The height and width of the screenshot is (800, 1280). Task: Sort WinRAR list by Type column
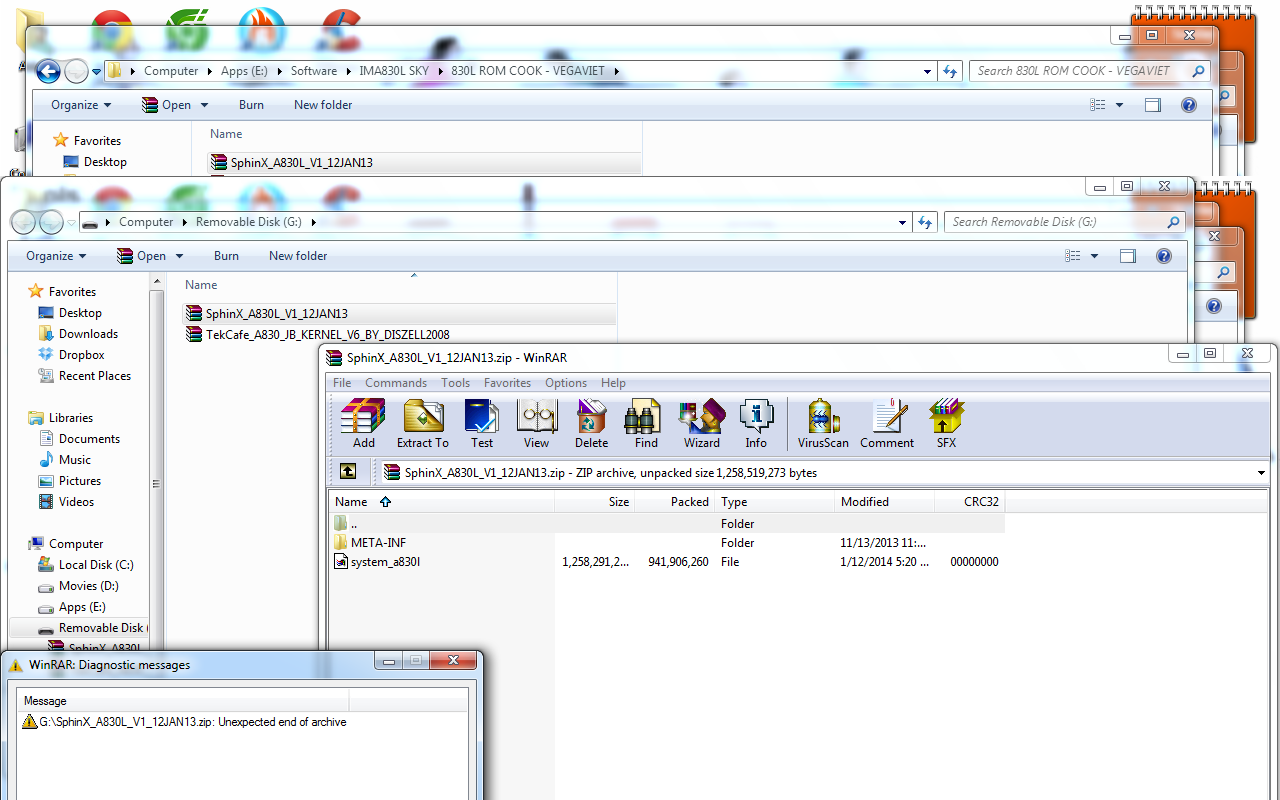tap(774, 502)
